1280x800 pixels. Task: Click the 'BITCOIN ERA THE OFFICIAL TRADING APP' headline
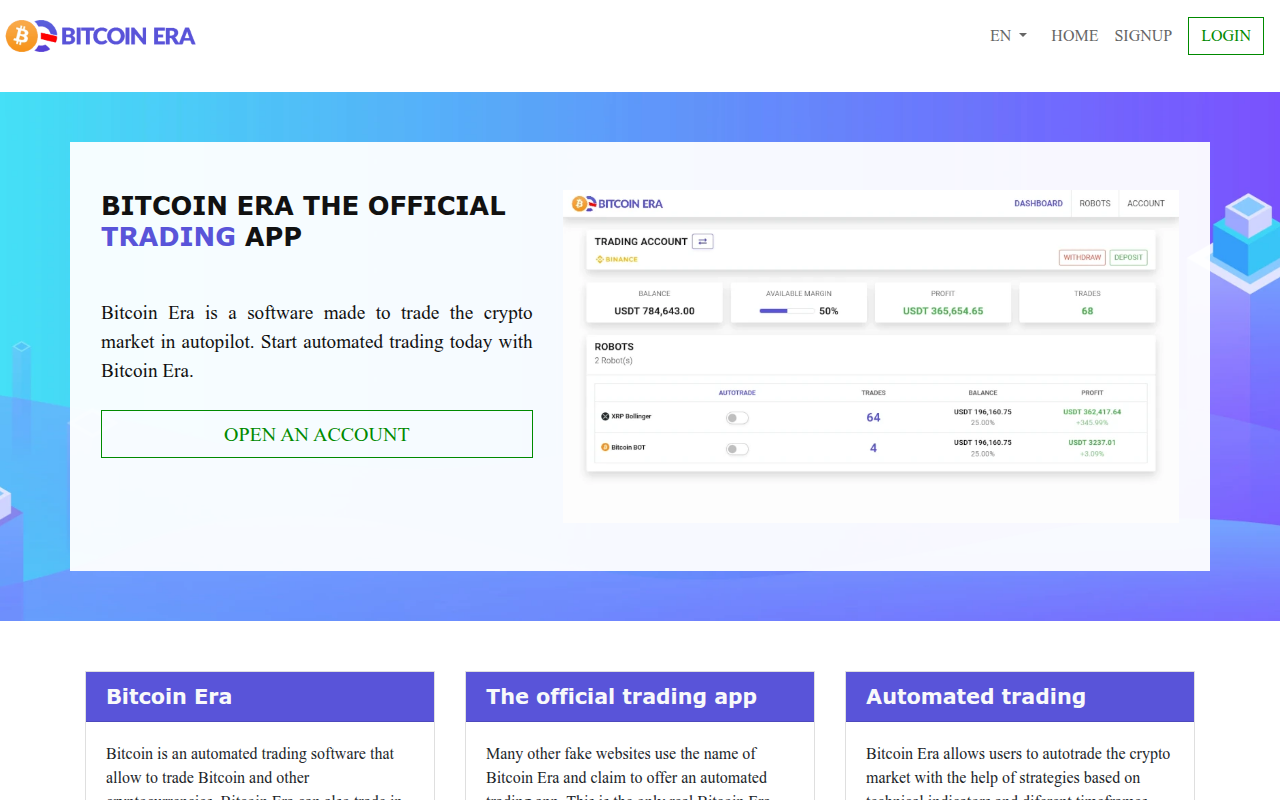304,221
